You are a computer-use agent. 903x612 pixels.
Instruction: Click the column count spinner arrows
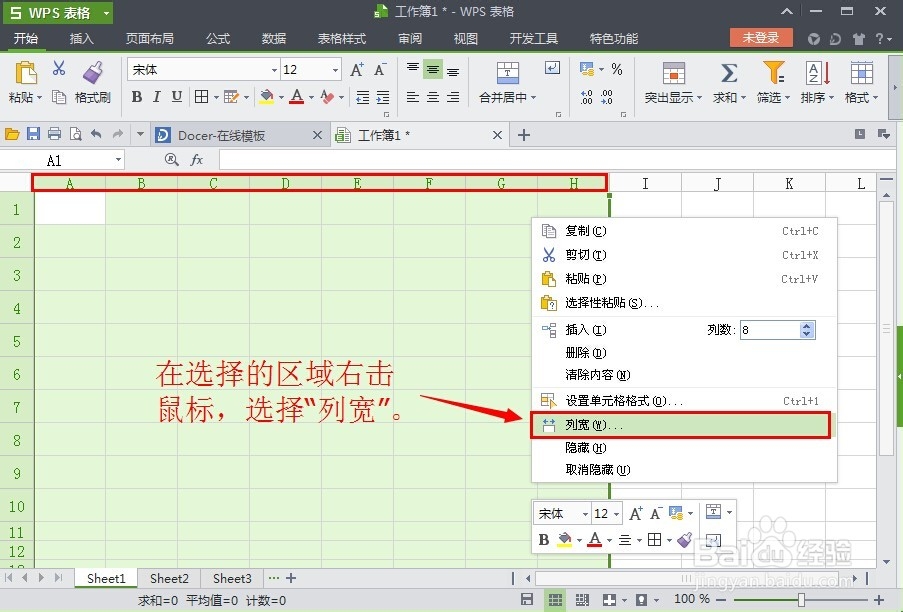coord(807,330)
